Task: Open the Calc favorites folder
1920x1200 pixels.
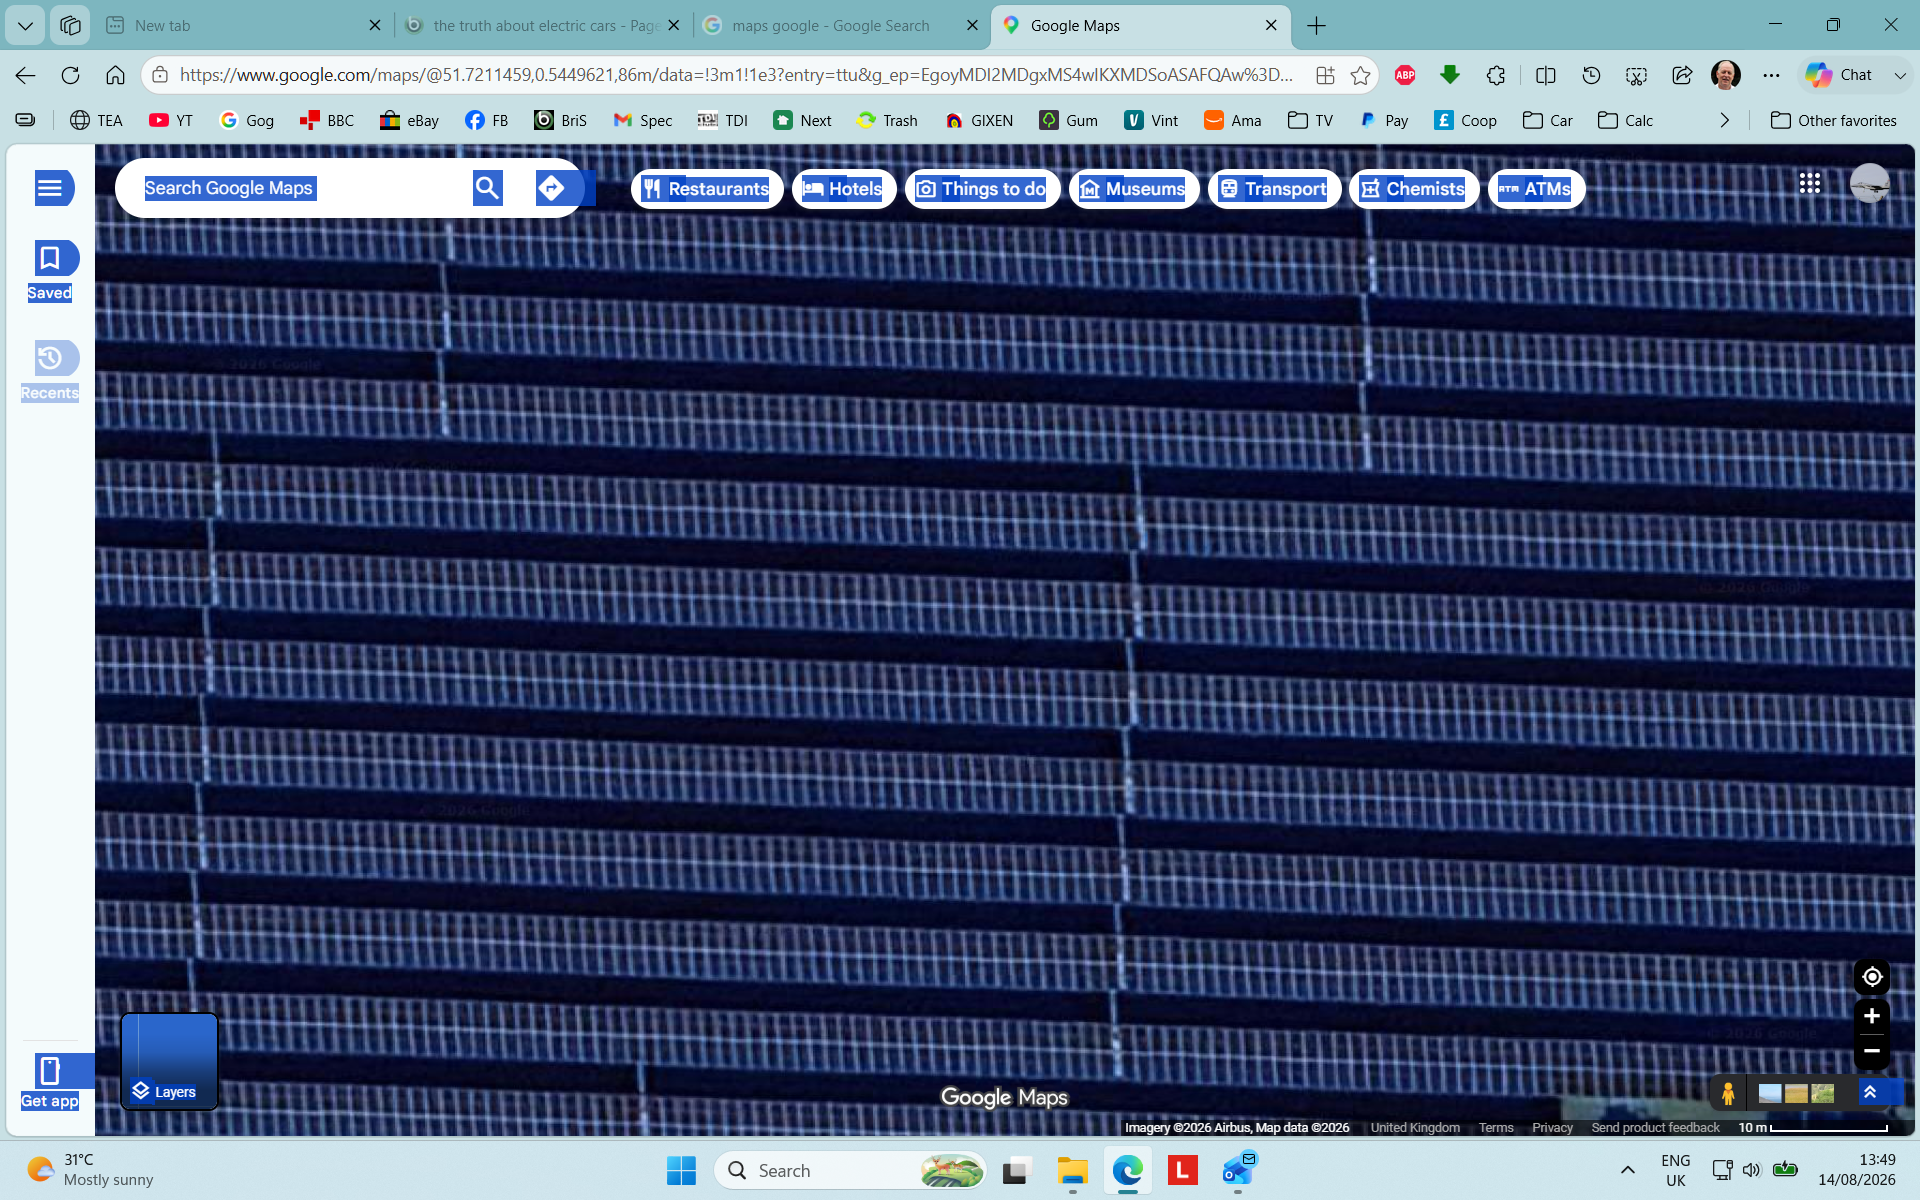Action: pyautogui.click(x=1626, y=120)
